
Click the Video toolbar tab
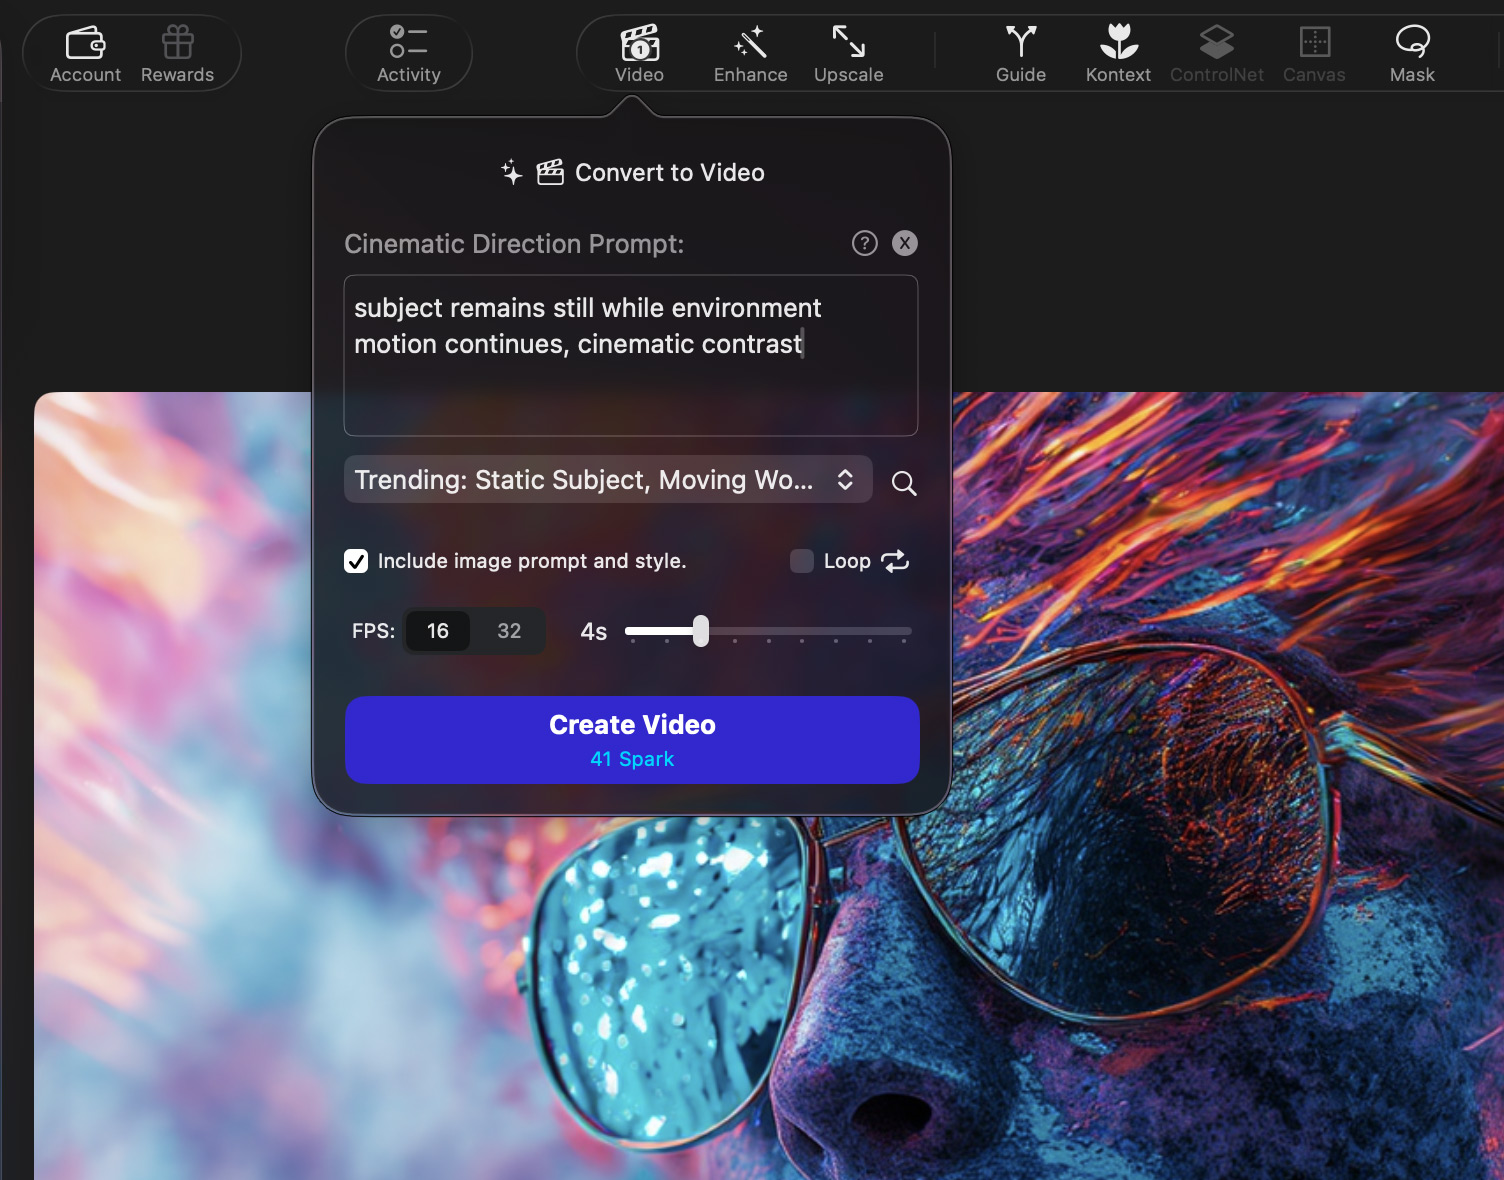pyautogui.click(x=639, y=54)
